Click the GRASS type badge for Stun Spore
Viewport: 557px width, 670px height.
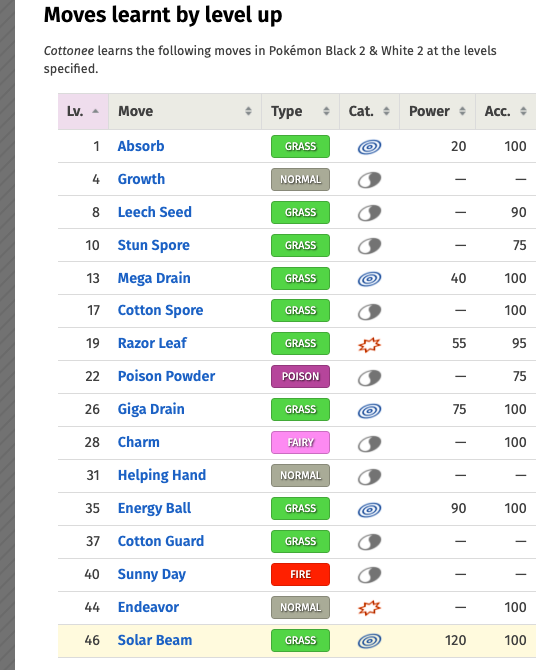[300, 245]
